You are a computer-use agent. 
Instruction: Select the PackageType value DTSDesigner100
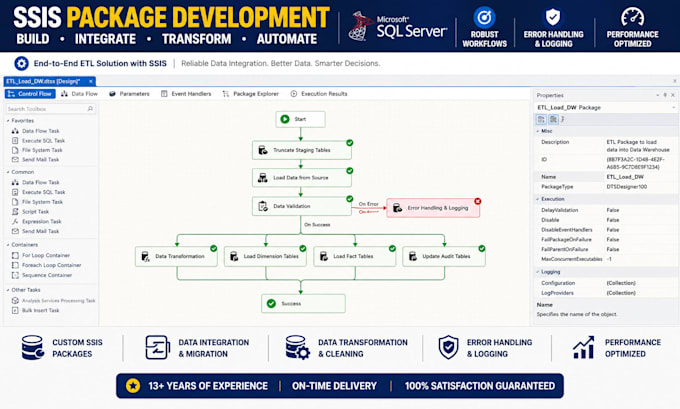click(626, 187)
